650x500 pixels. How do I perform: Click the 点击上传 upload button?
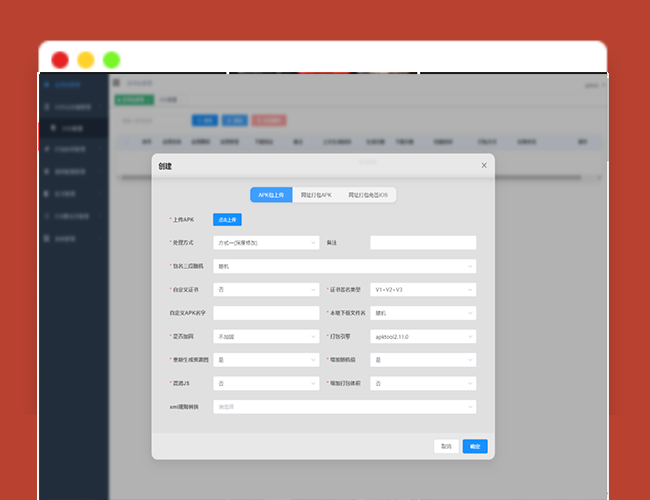pyautogui.click(x=227, y=219)
